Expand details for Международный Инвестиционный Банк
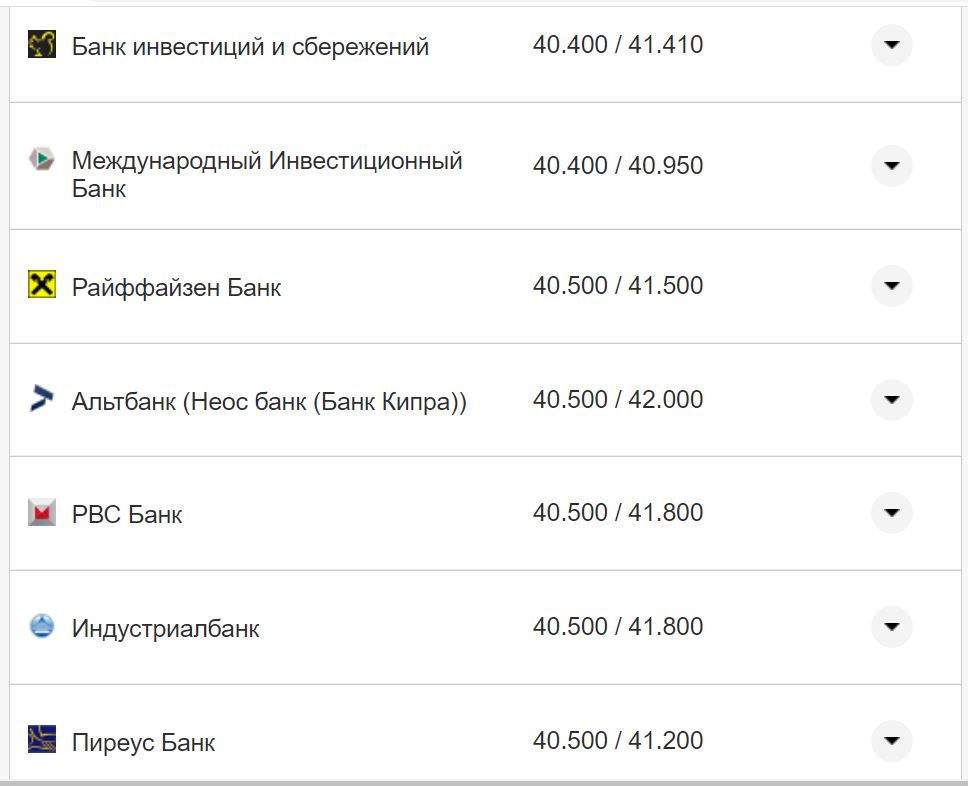Screen dimensions: 968x786 (x=890, y=166)
